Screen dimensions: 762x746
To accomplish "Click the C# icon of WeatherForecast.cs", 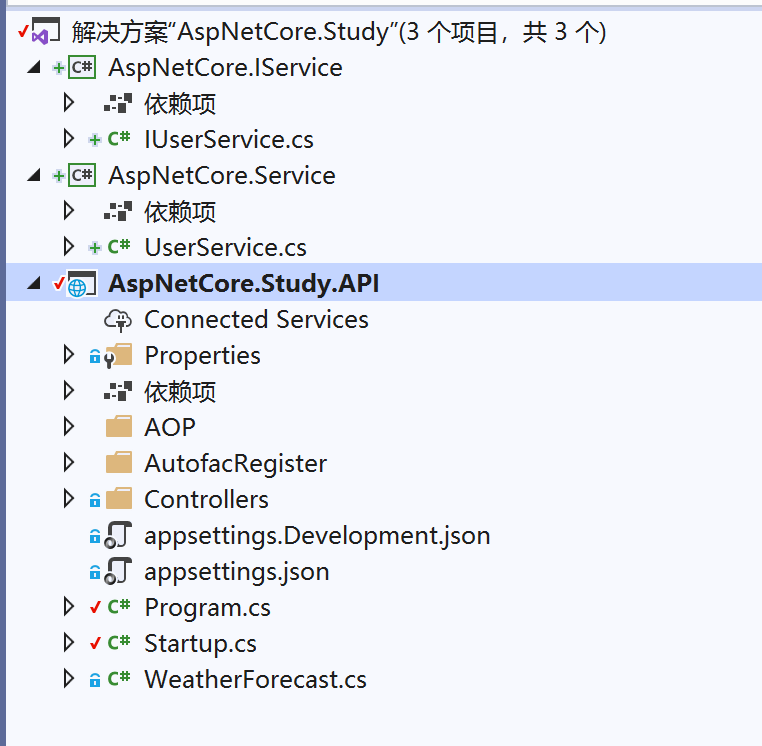I will point(119,678).
